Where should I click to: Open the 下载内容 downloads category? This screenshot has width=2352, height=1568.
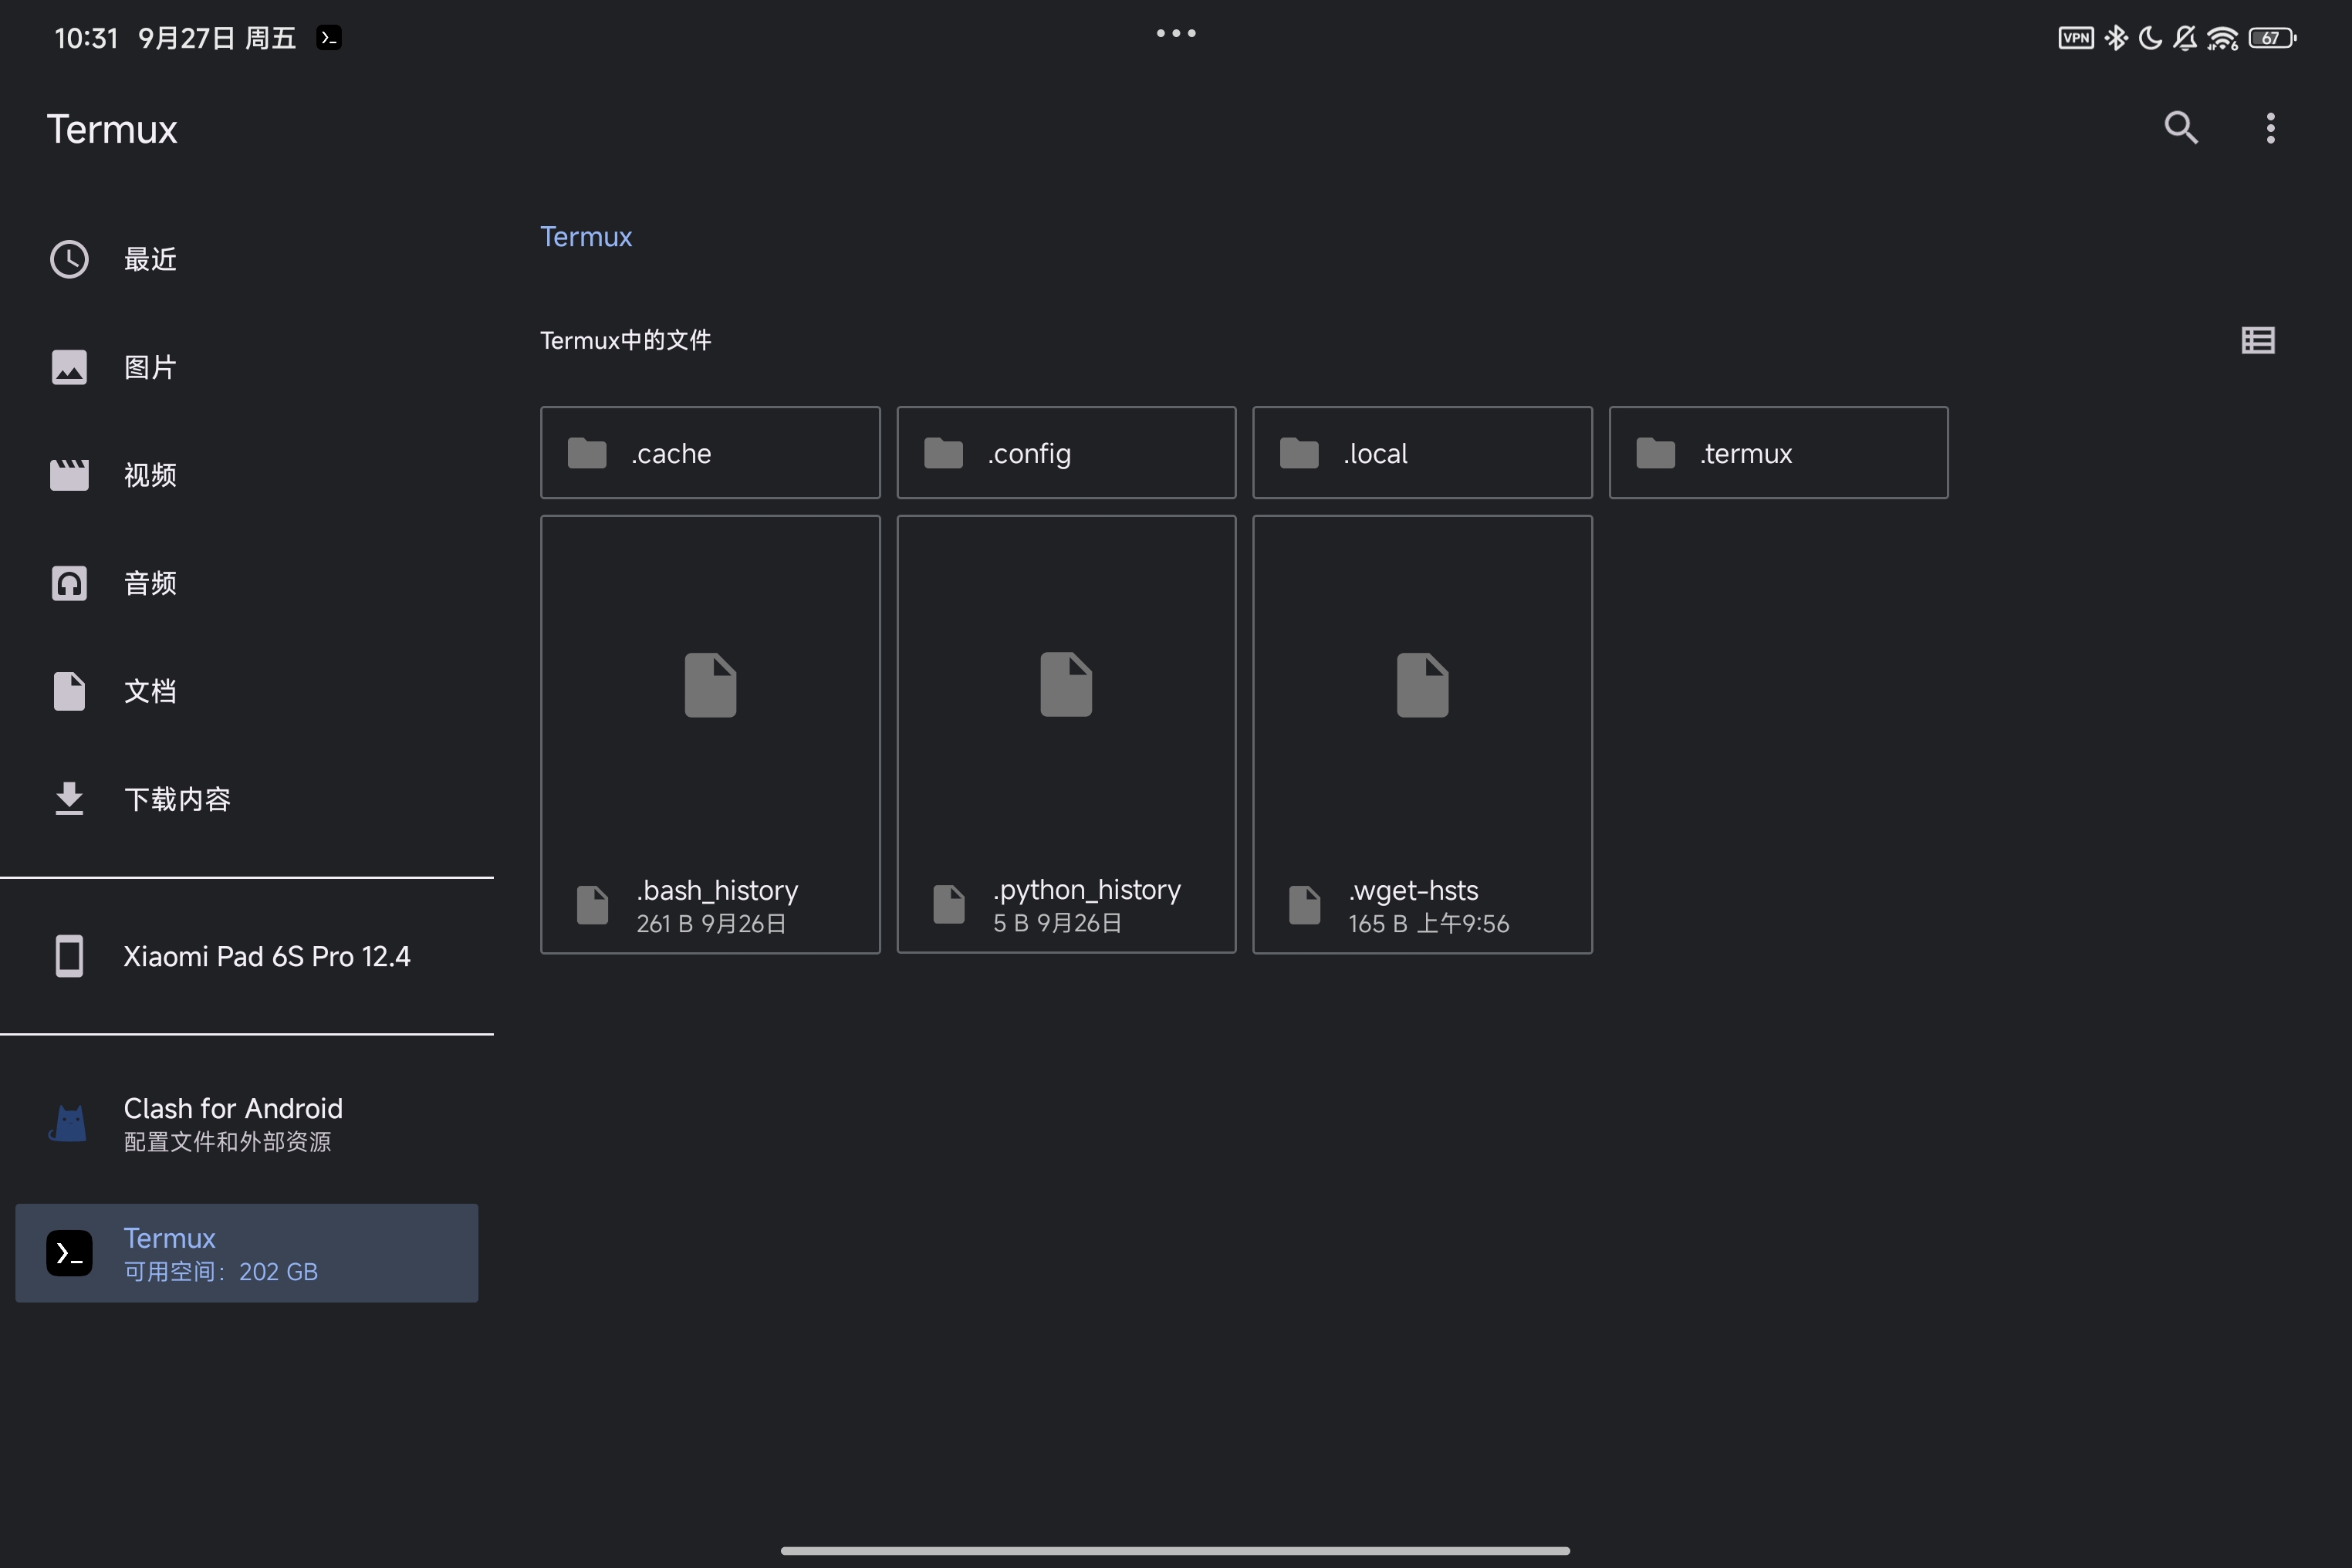(x=247, y=799)
